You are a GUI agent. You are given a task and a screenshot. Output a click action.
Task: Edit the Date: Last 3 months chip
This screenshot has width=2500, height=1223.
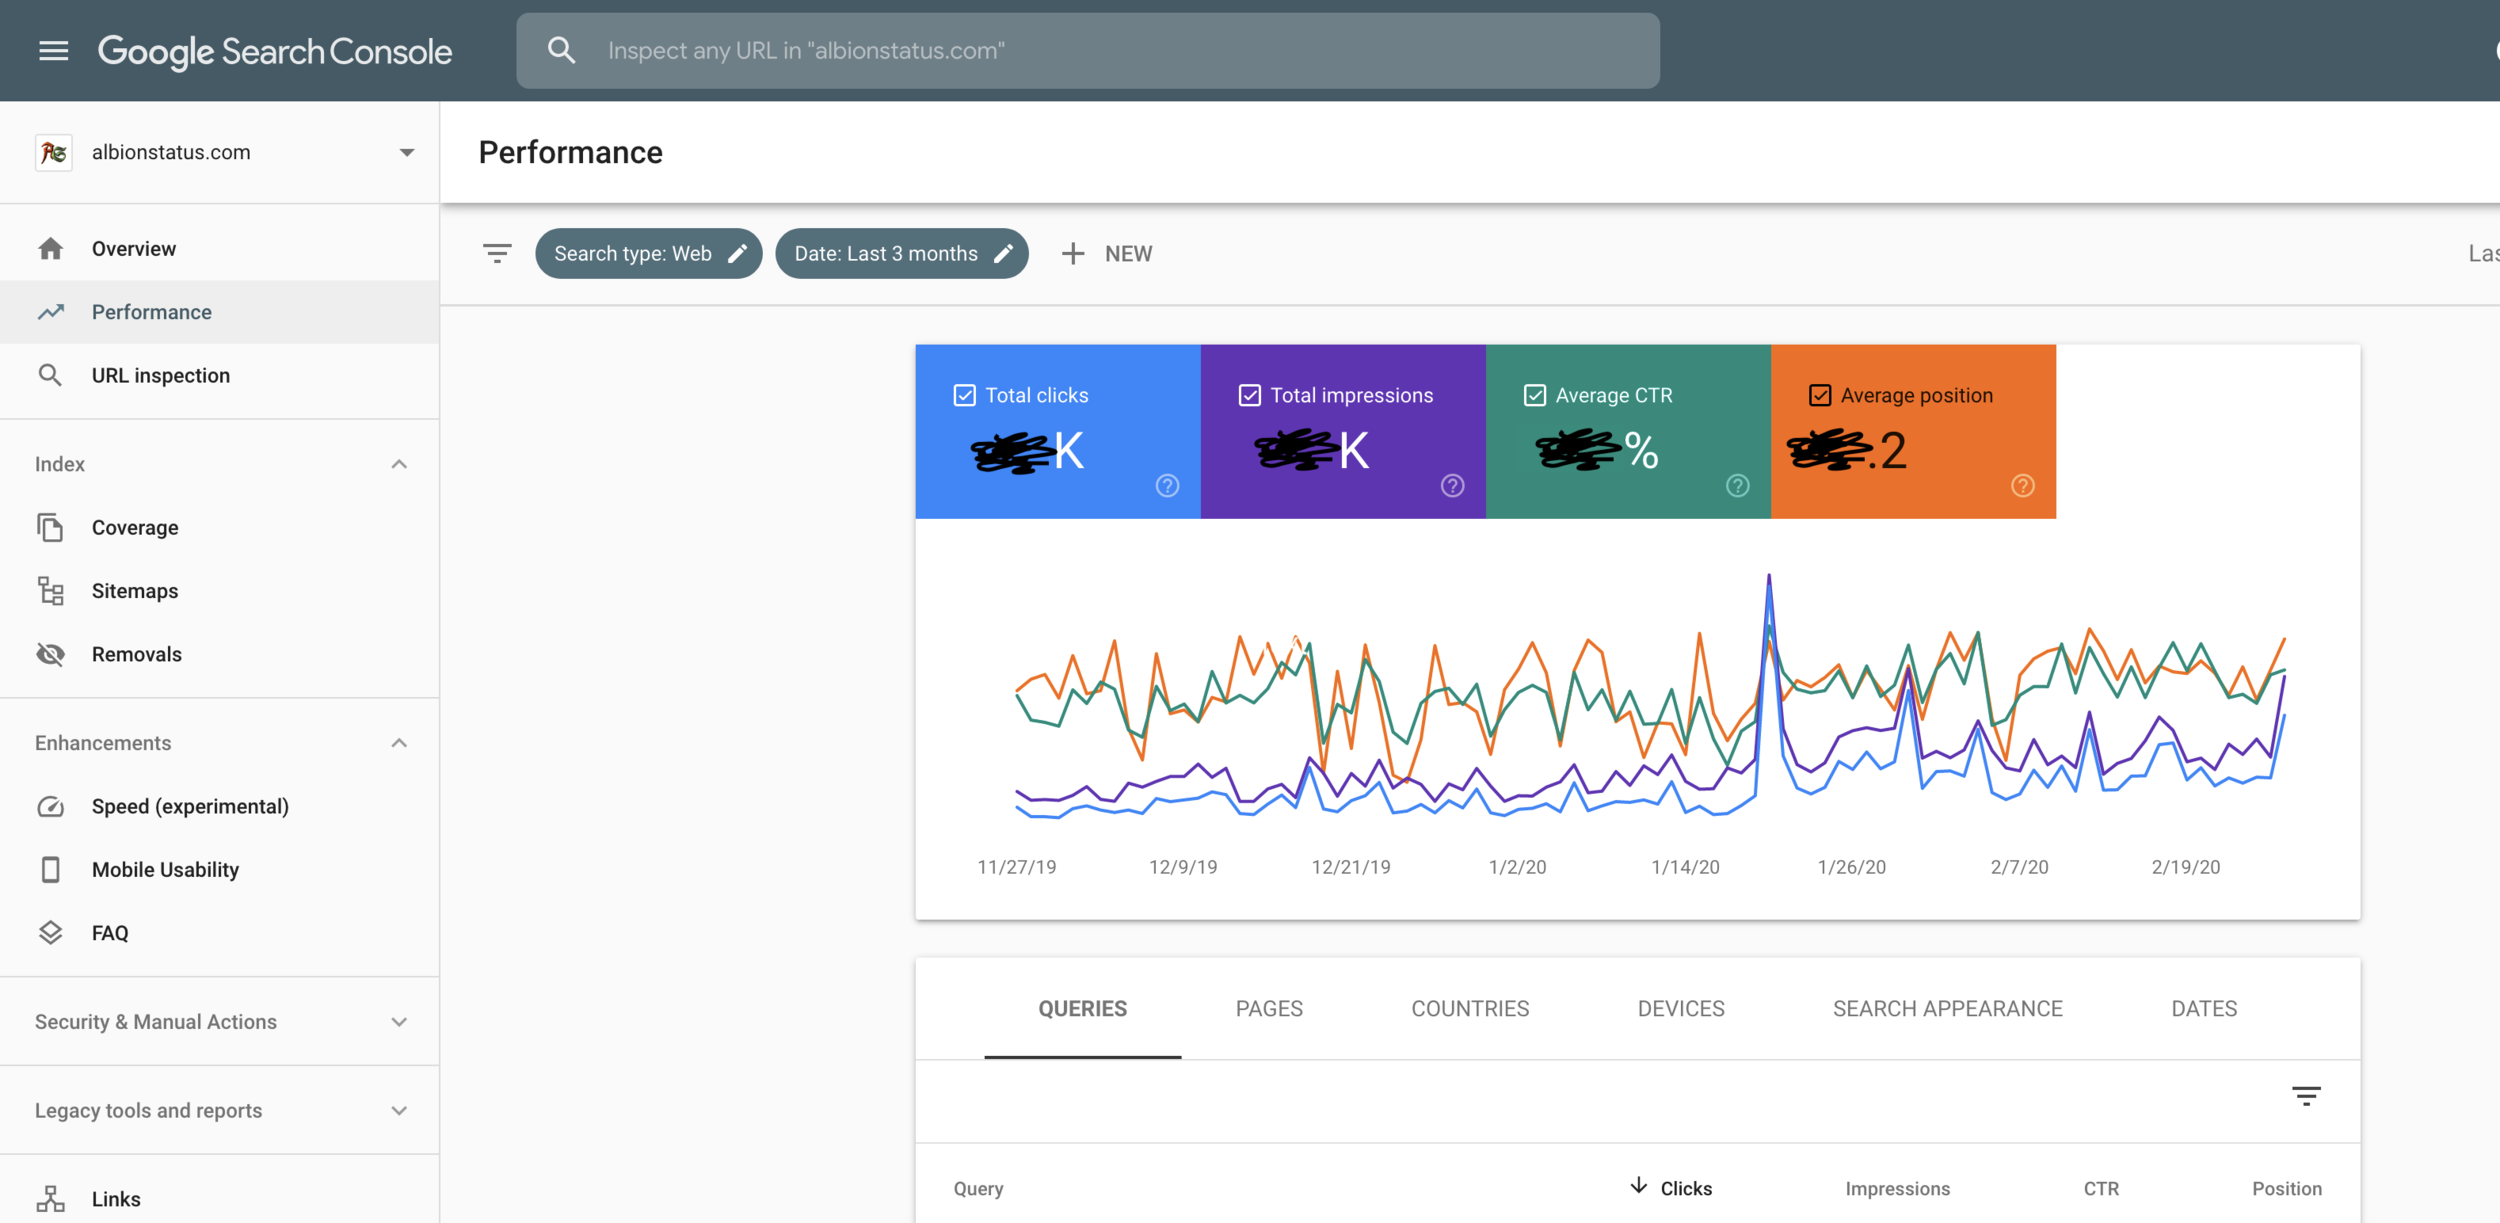point(902,254)
